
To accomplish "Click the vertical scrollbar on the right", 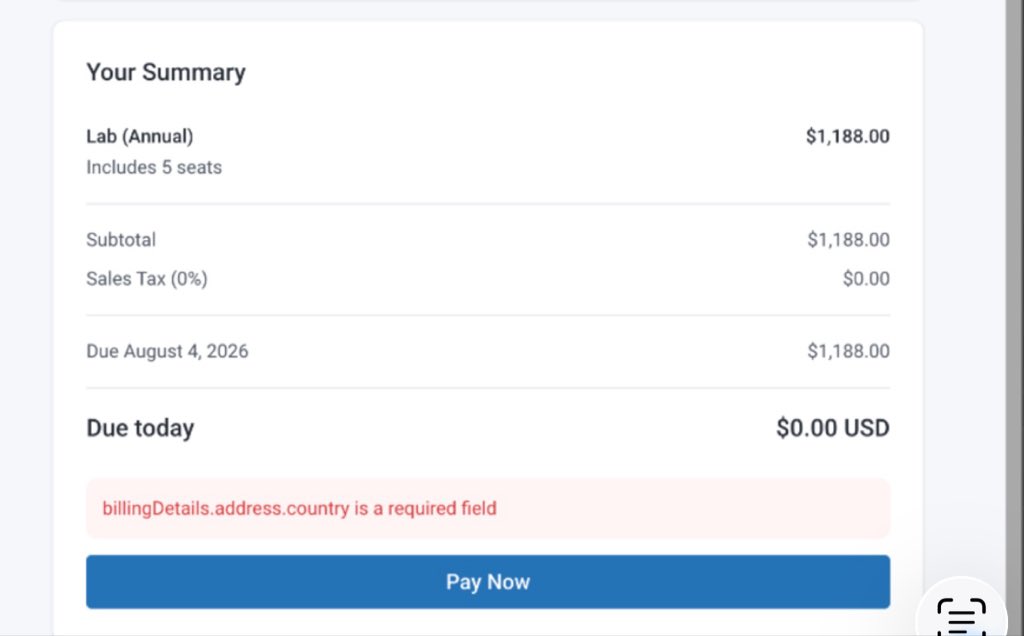I will point(1014,318).
